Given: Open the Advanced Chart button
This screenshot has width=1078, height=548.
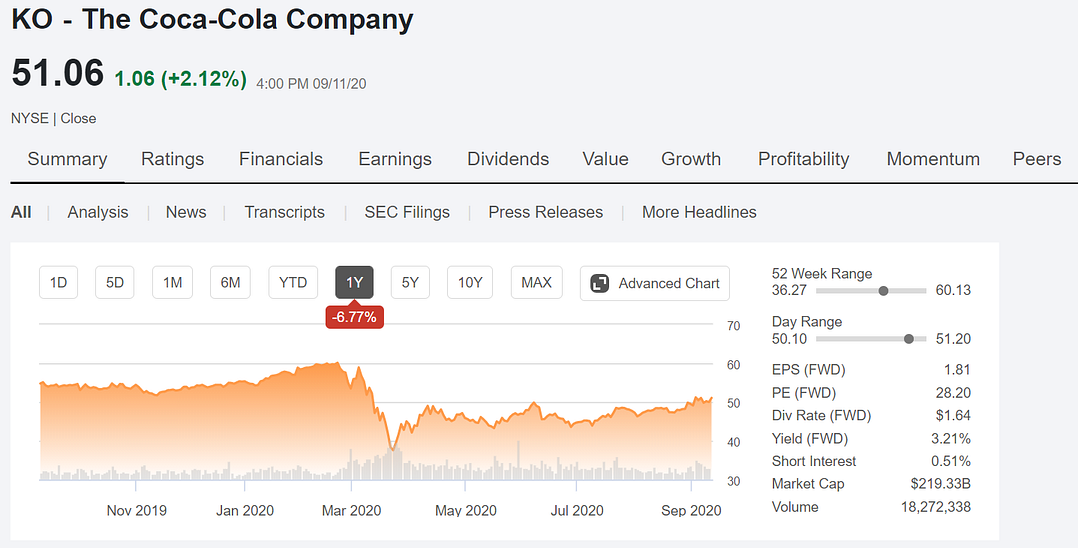Looking at the screenshot, I should (x=654, y=283).
